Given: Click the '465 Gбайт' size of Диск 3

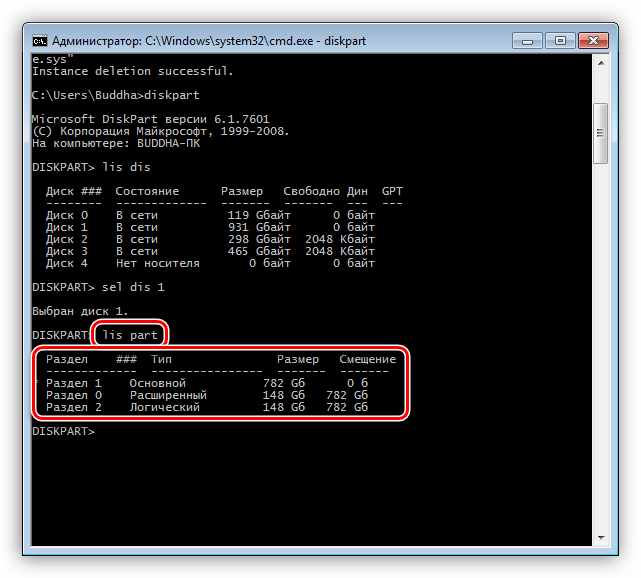Looking at the screenshot, I should pyautogui.click(x=259, y=251).
